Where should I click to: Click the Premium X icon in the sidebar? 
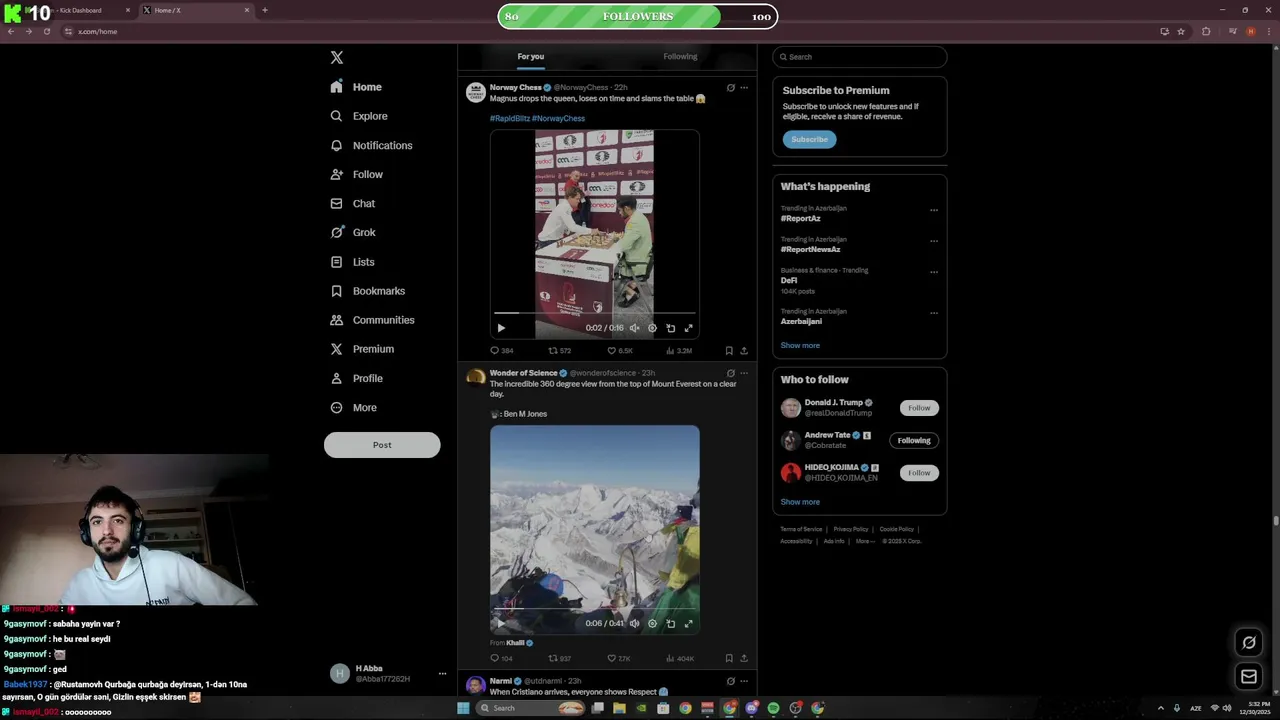tap(337, 349)
